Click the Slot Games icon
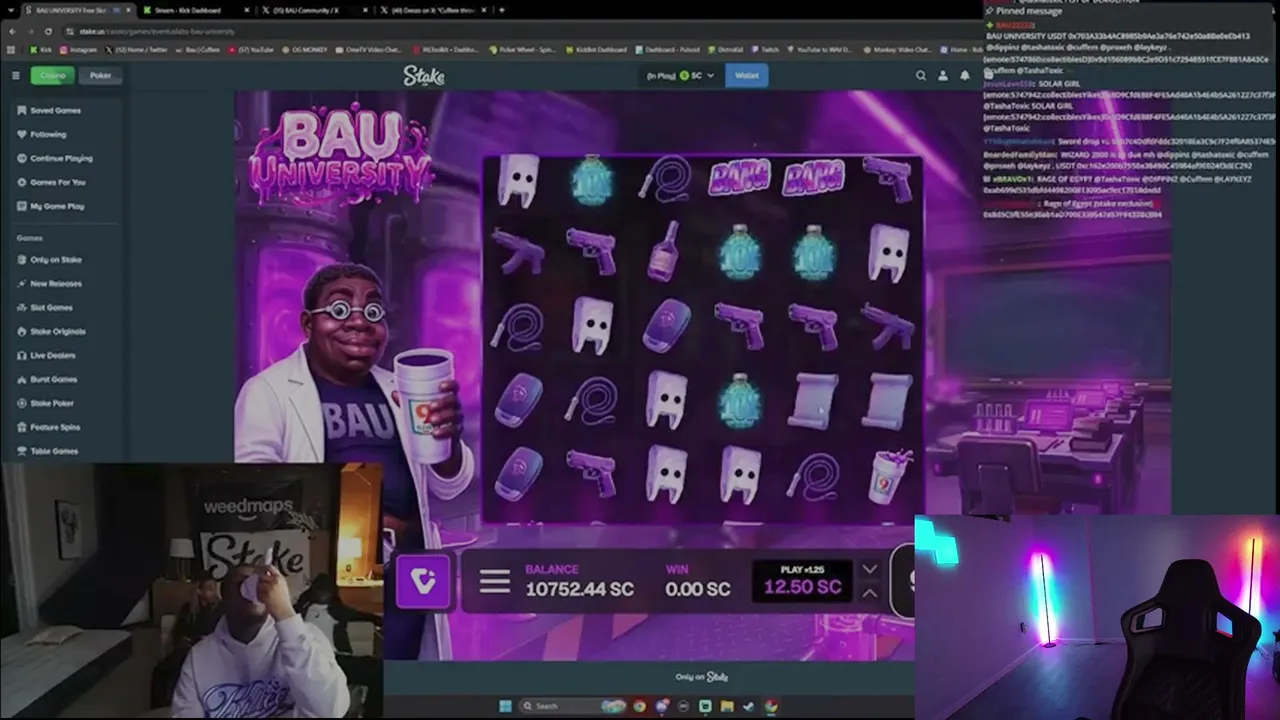Screen dimensions: 1280x720 (22, 308)
